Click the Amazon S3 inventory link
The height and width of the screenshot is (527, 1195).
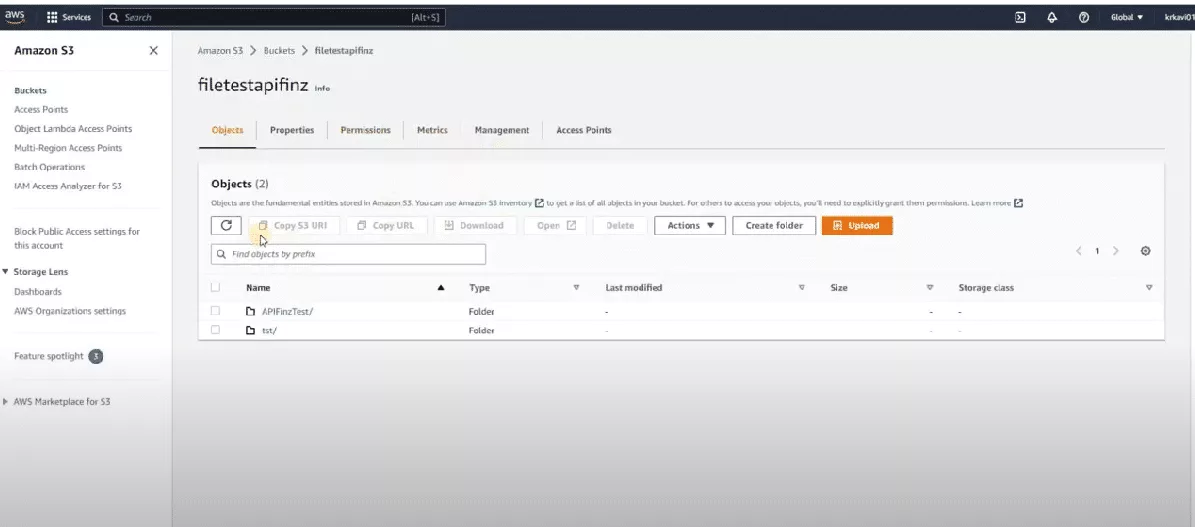click(495, 204)
